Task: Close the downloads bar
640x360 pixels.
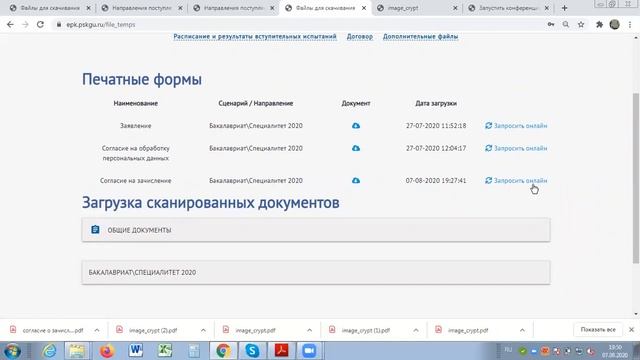Action: tap(631, 329)
